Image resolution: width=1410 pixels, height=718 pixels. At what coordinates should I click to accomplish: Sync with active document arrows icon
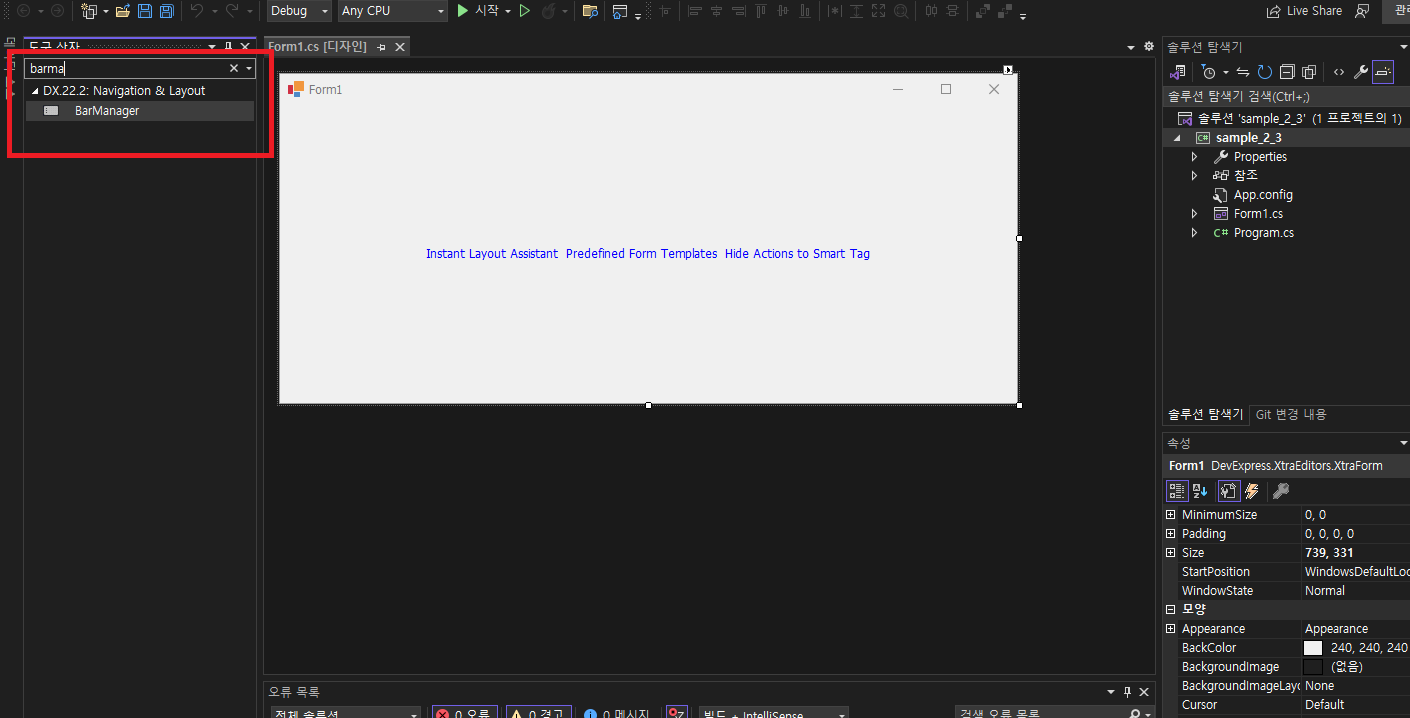(1243, 72)
